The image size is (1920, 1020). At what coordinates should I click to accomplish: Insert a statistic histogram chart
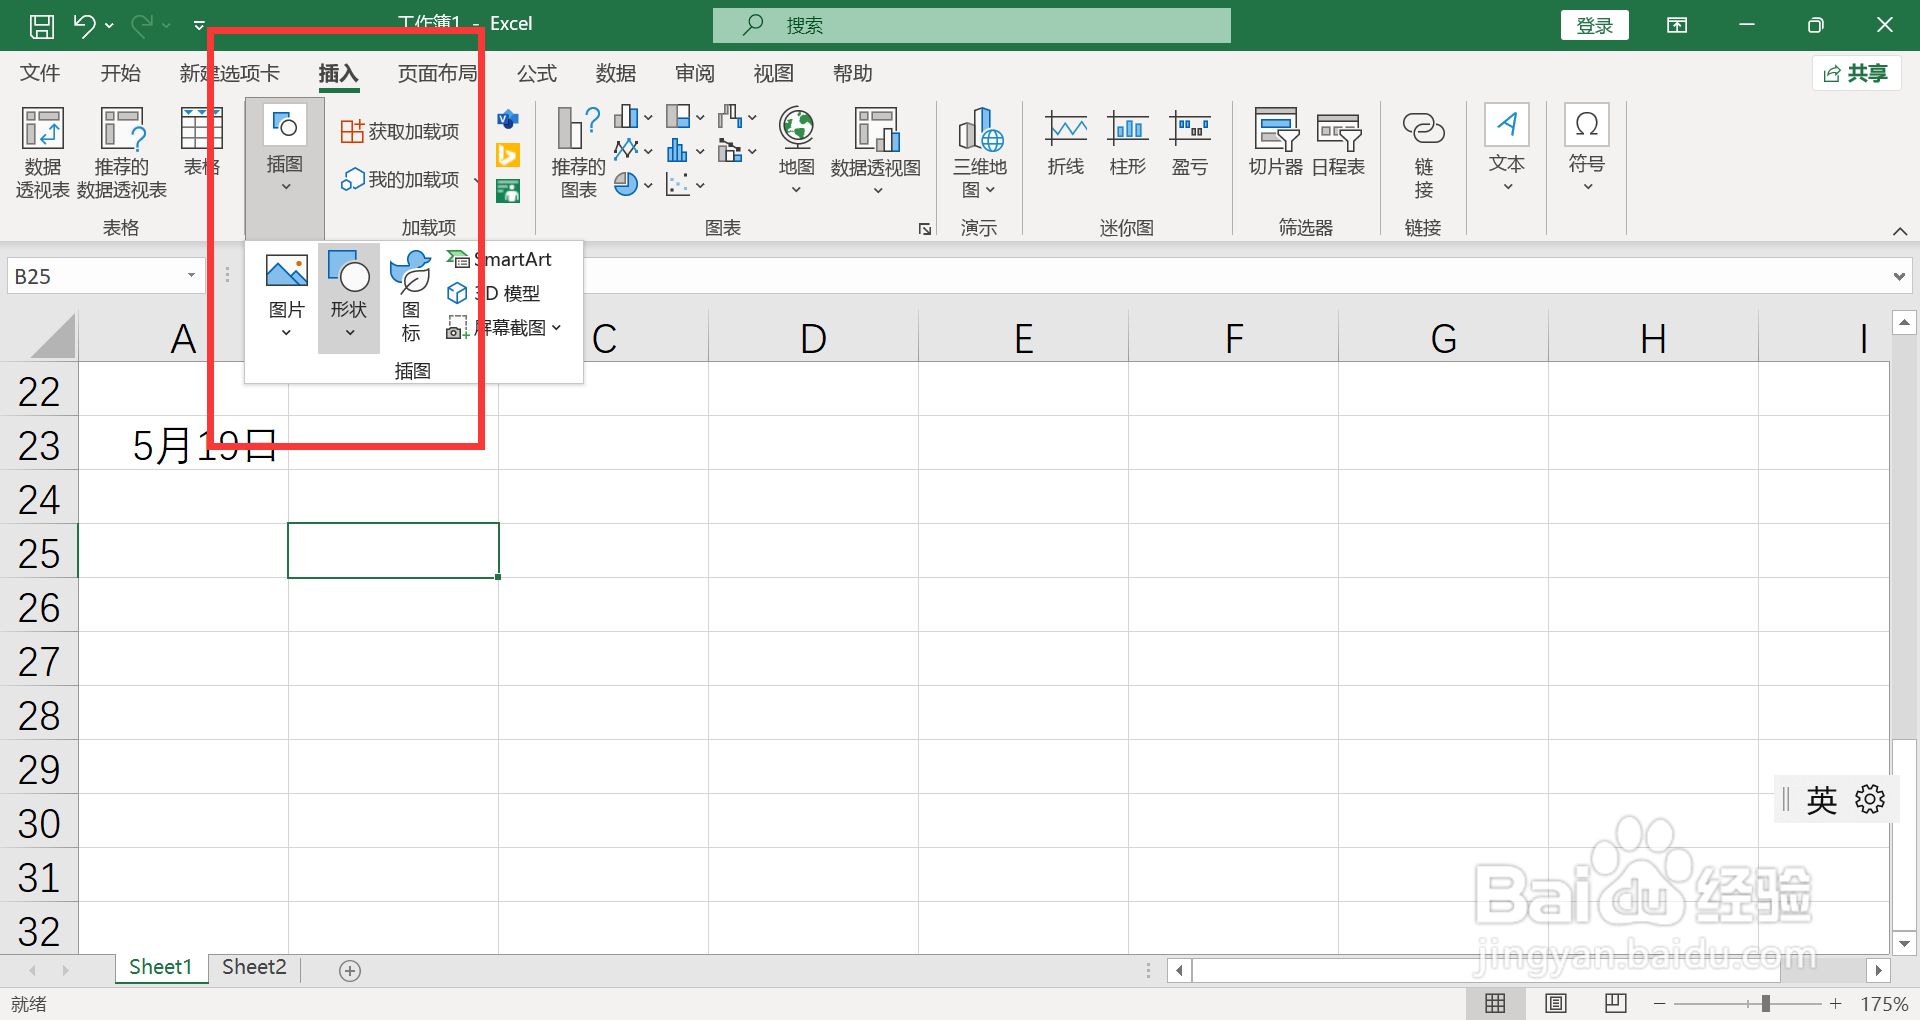click(x=685, y=151)
